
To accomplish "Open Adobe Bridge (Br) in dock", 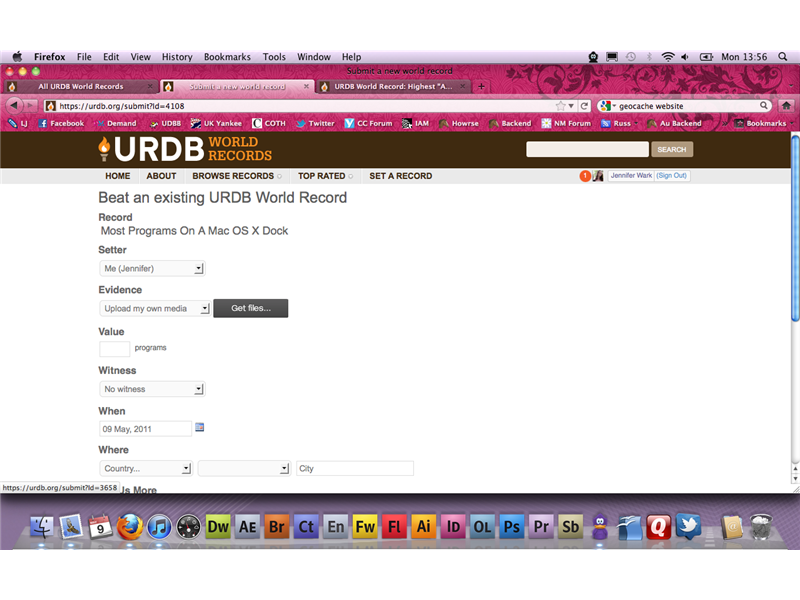I will tap(277, 527).
